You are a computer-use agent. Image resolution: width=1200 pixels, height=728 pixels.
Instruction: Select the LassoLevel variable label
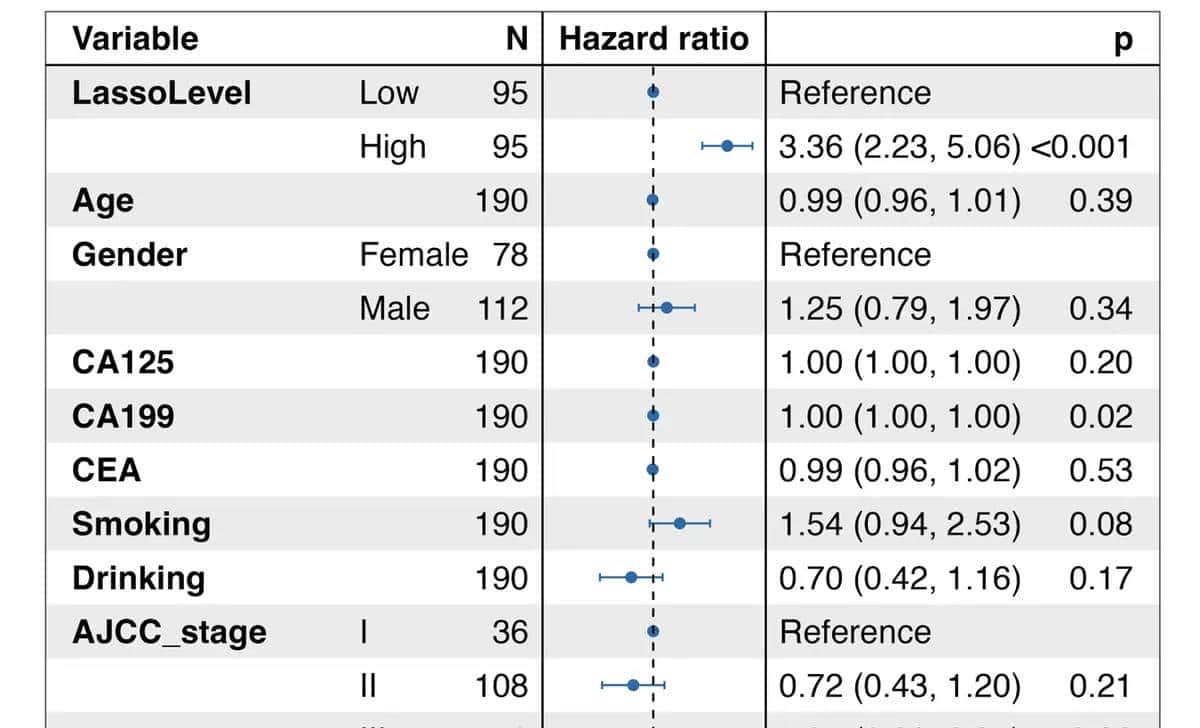point(161,93)
